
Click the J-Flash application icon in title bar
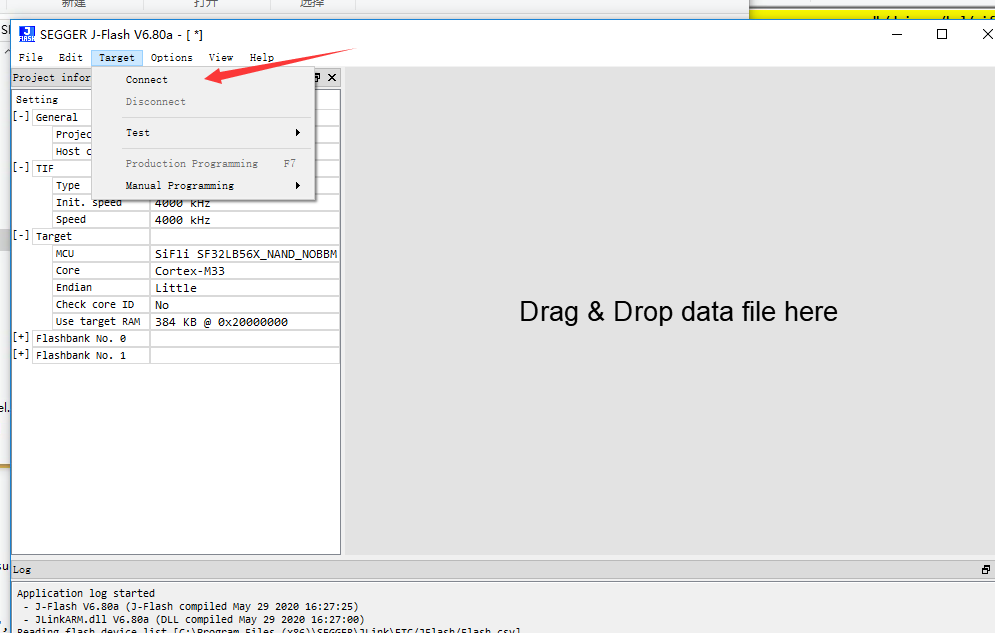[x=27, y=34]
